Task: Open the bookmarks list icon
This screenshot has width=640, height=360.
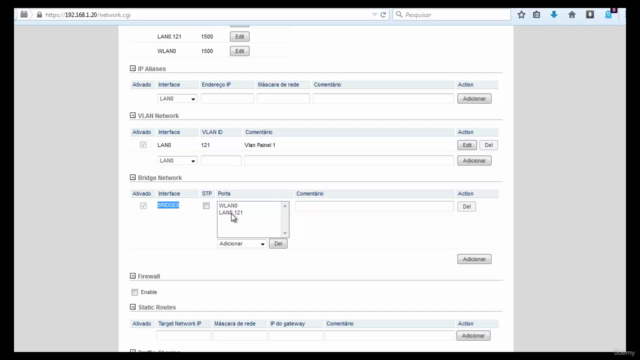Action: pyautogui.click(x=536, y=15)
